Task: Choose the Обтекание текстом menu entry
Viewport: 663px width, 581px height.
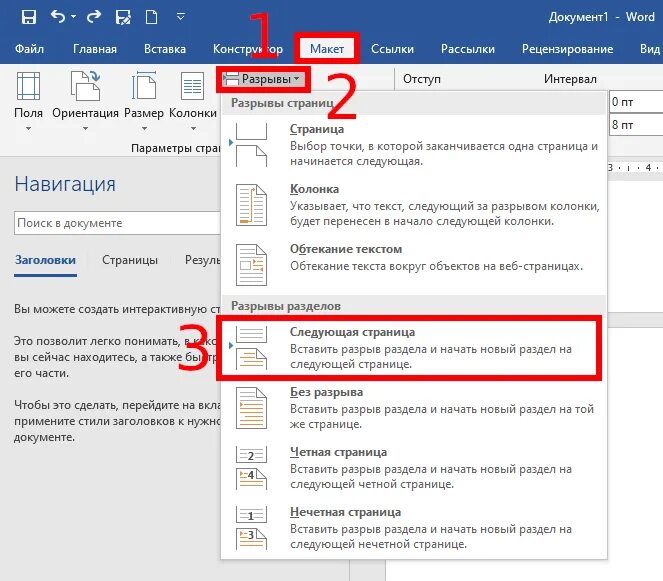Action: (414, 265)
